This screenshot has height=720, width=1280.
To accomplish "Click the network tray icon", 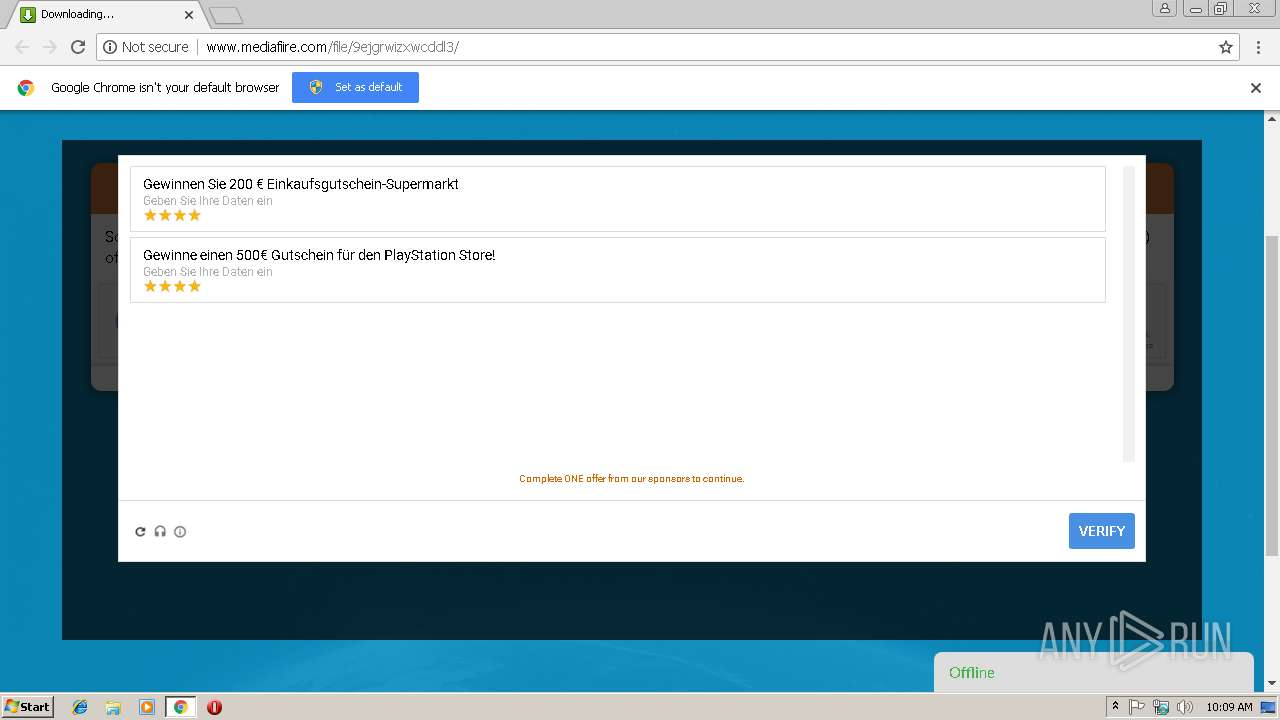I will [1161, 707].
